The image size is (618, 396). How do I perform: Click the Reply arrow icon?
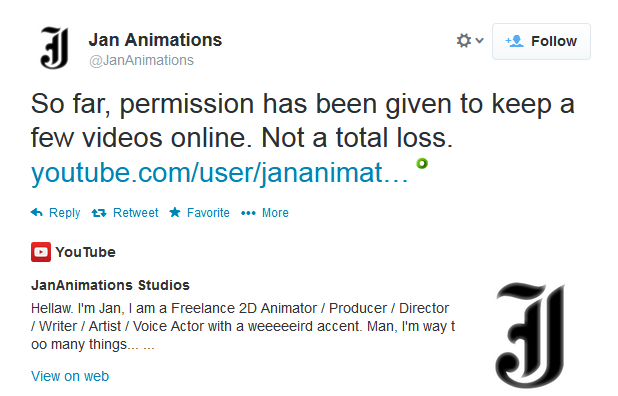tap(37, 213)
